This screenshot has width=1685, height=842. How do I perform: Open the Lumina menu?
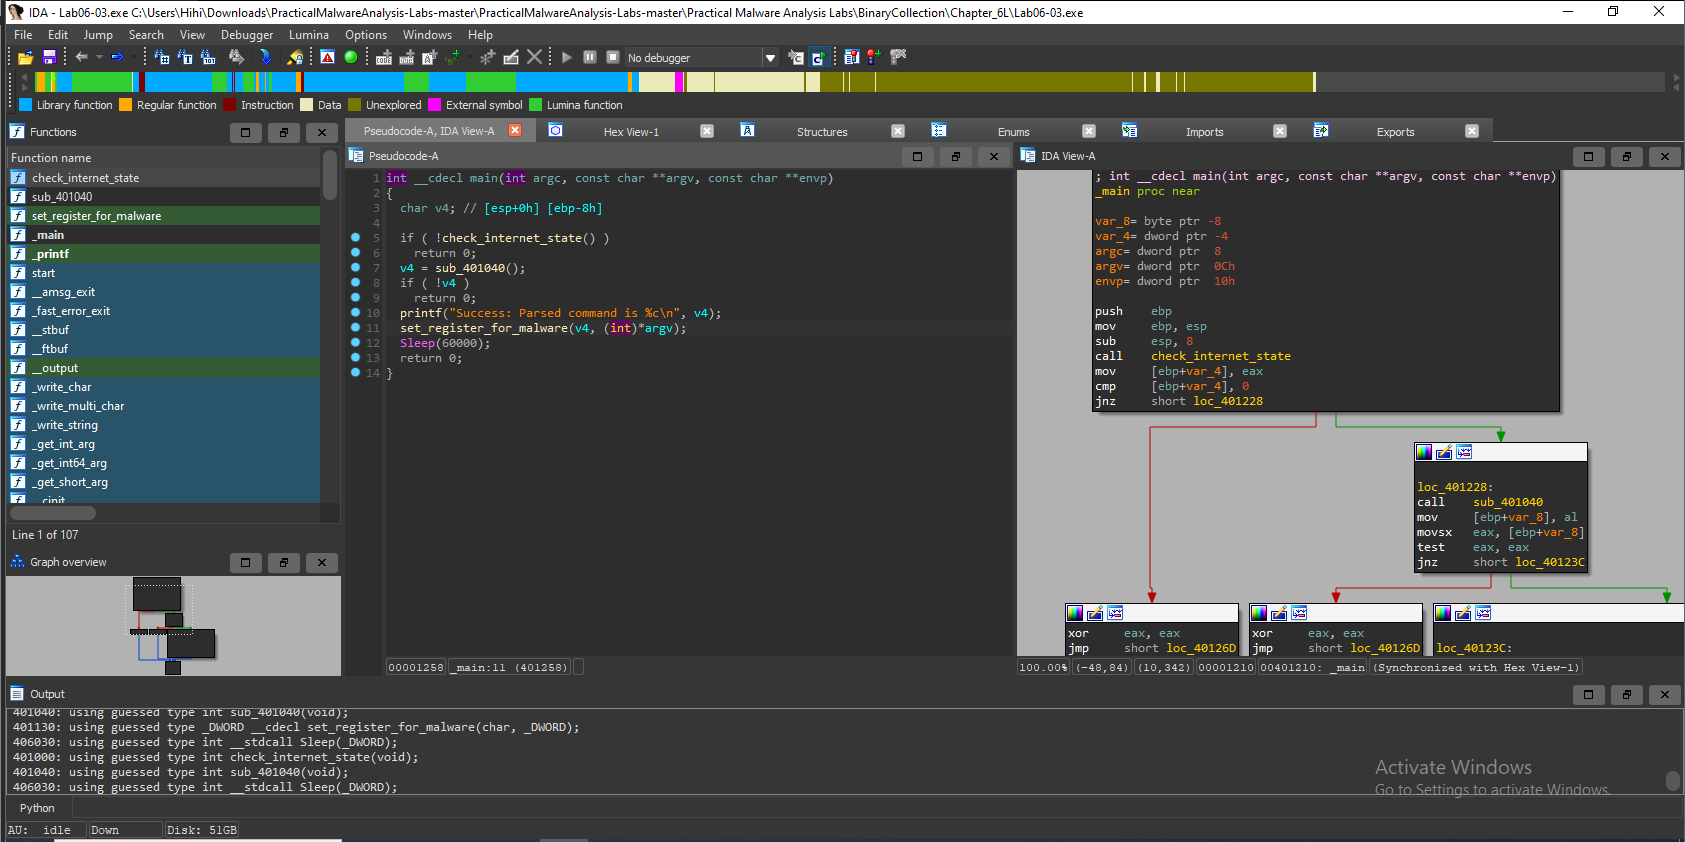[308, 35]
